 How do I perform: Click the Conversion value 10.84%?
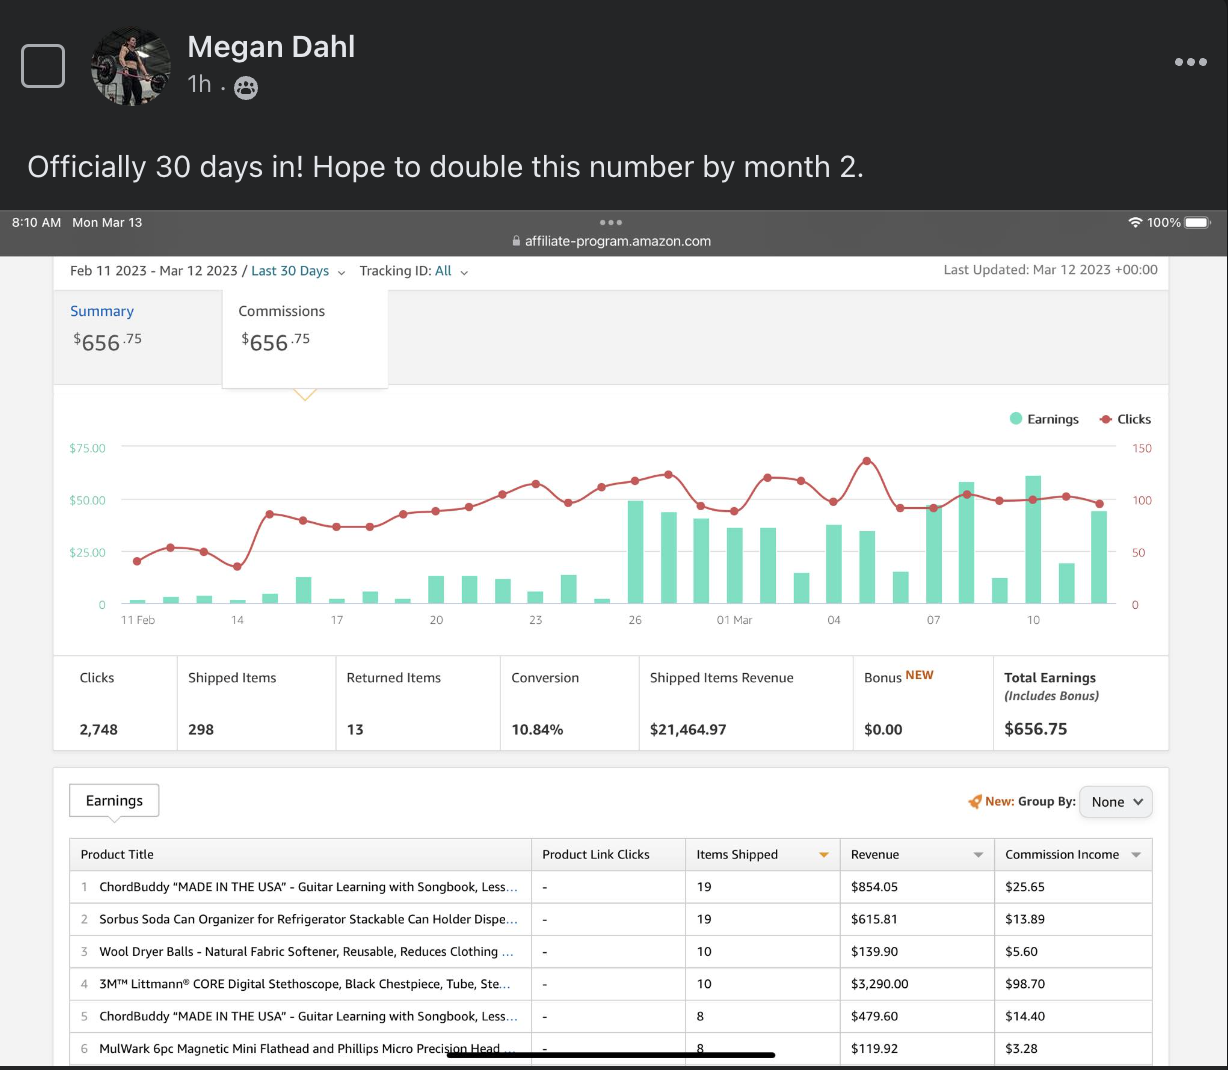click(x=537, y=730)
